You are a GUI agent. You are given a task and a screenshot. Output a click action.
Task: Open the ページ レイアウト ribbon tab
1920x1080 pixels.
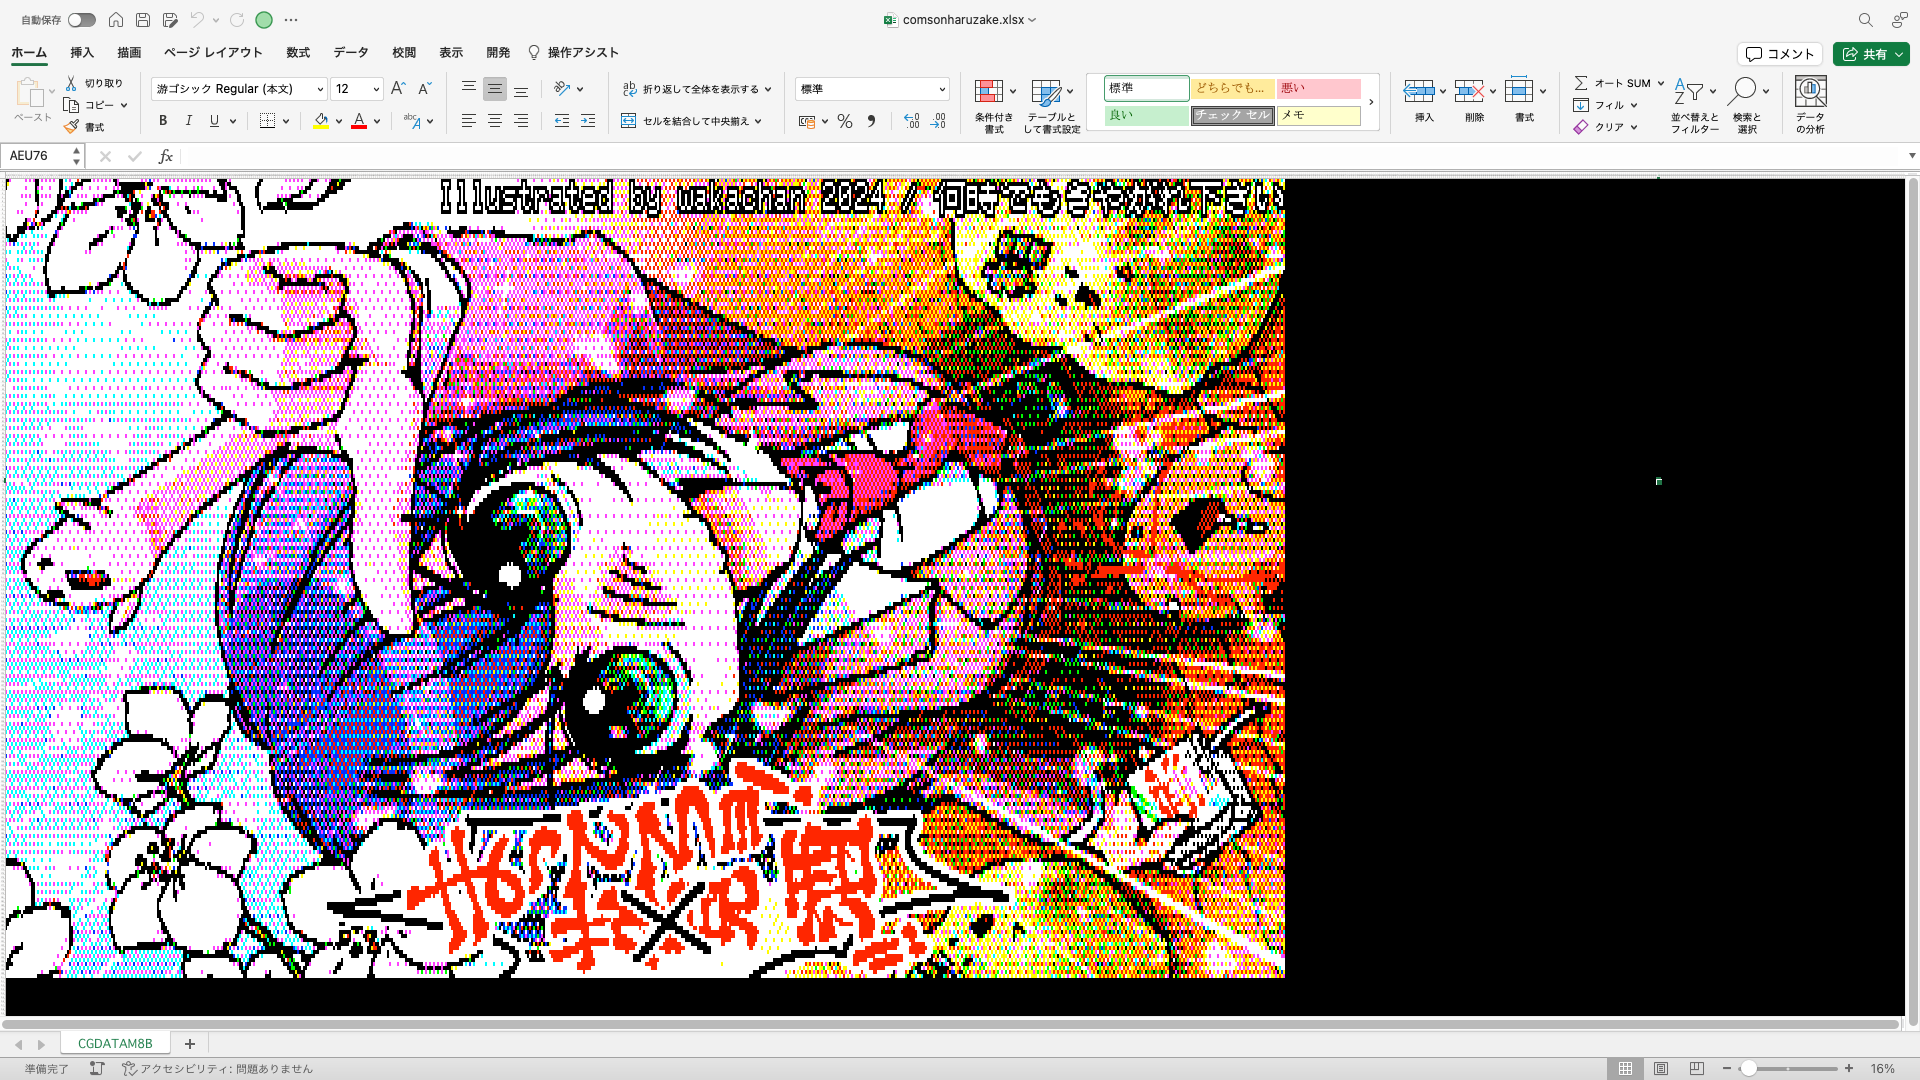tap(213, 53)
